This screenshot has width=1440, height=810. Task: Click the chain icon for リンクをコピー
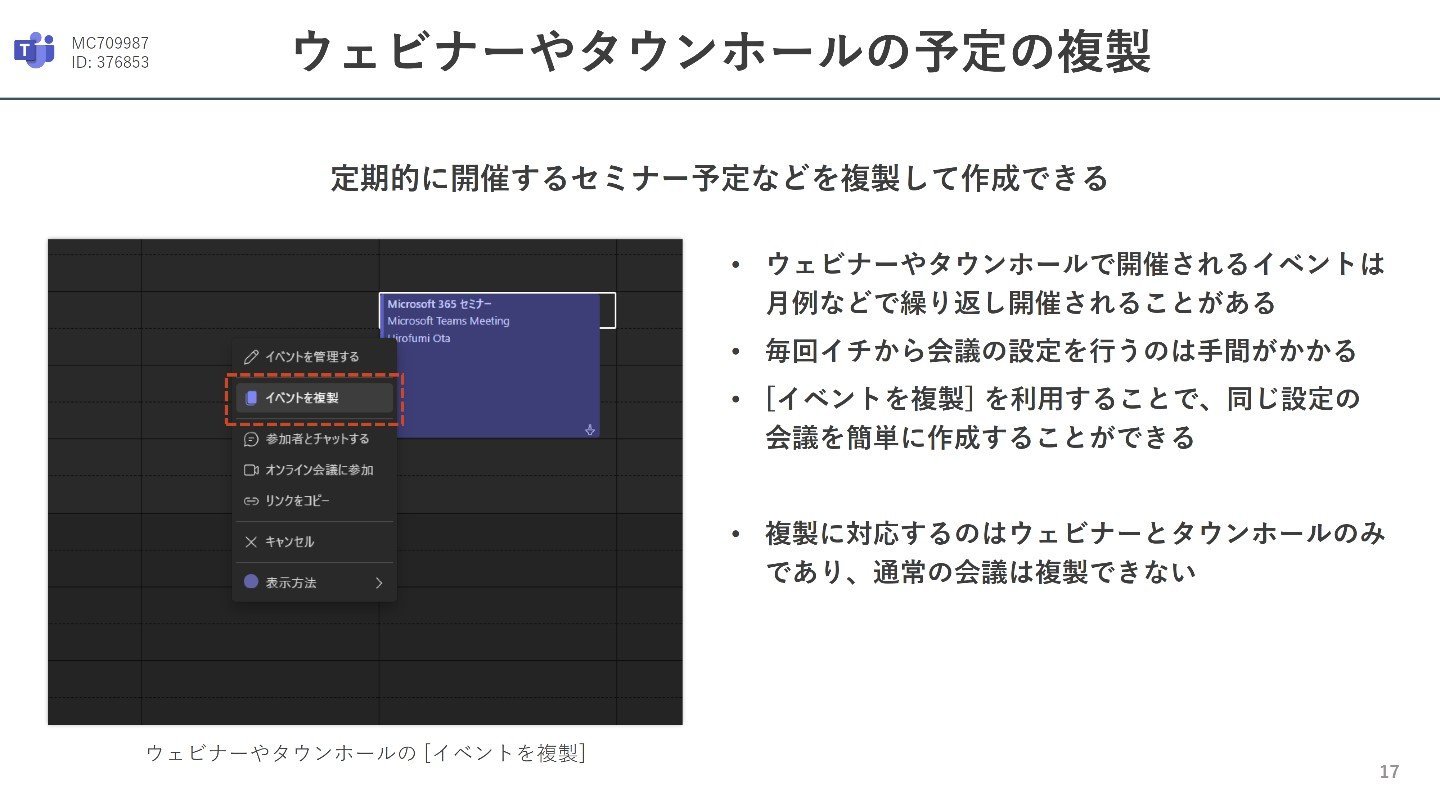tap(252, 501)
